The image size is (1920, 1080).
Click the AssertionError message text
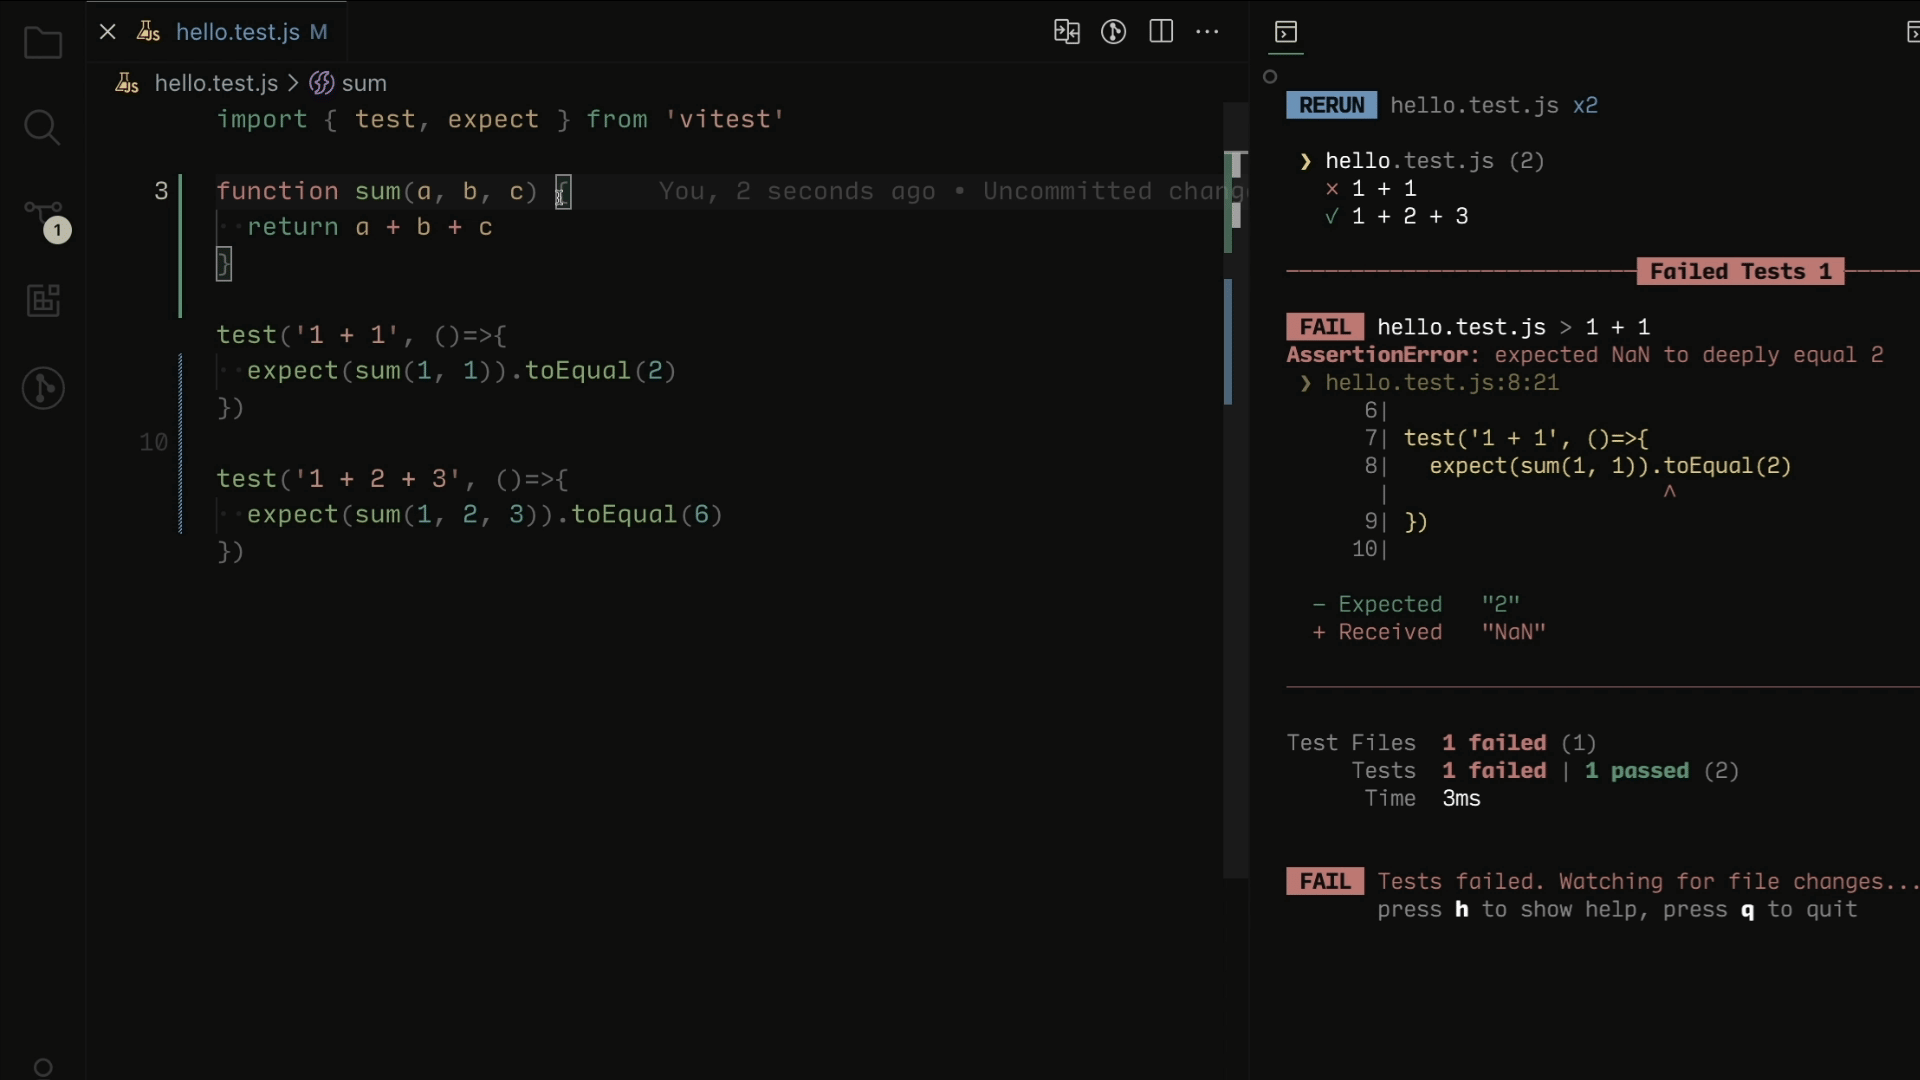[x=1585, y=355]
